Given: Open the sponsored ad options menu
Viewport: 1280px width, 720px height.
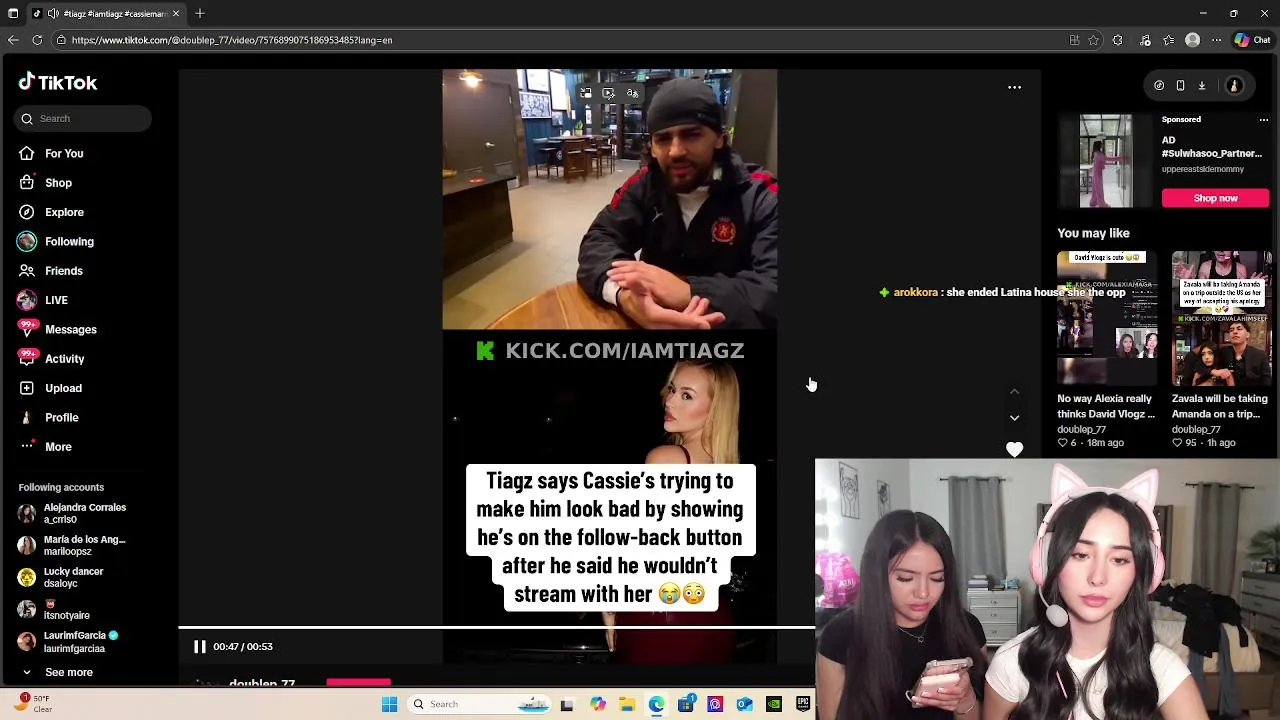Looking at the screenshot, I should 1263,120.
